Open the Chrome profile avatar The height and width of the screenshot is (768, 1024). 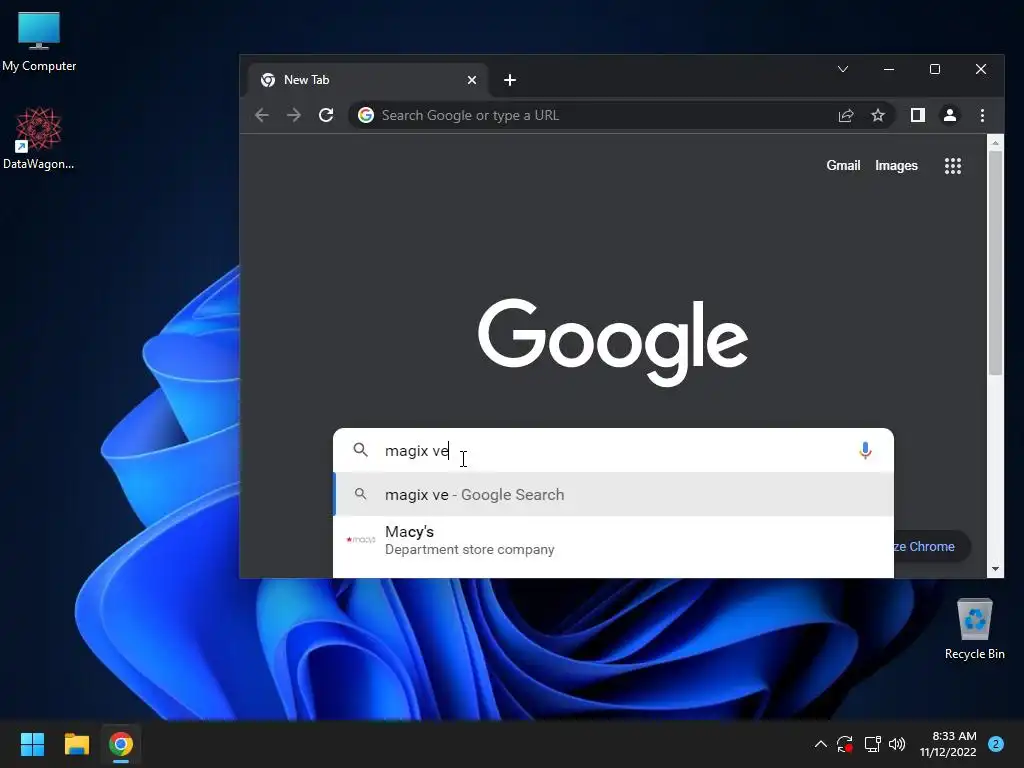tap(950, 116)
